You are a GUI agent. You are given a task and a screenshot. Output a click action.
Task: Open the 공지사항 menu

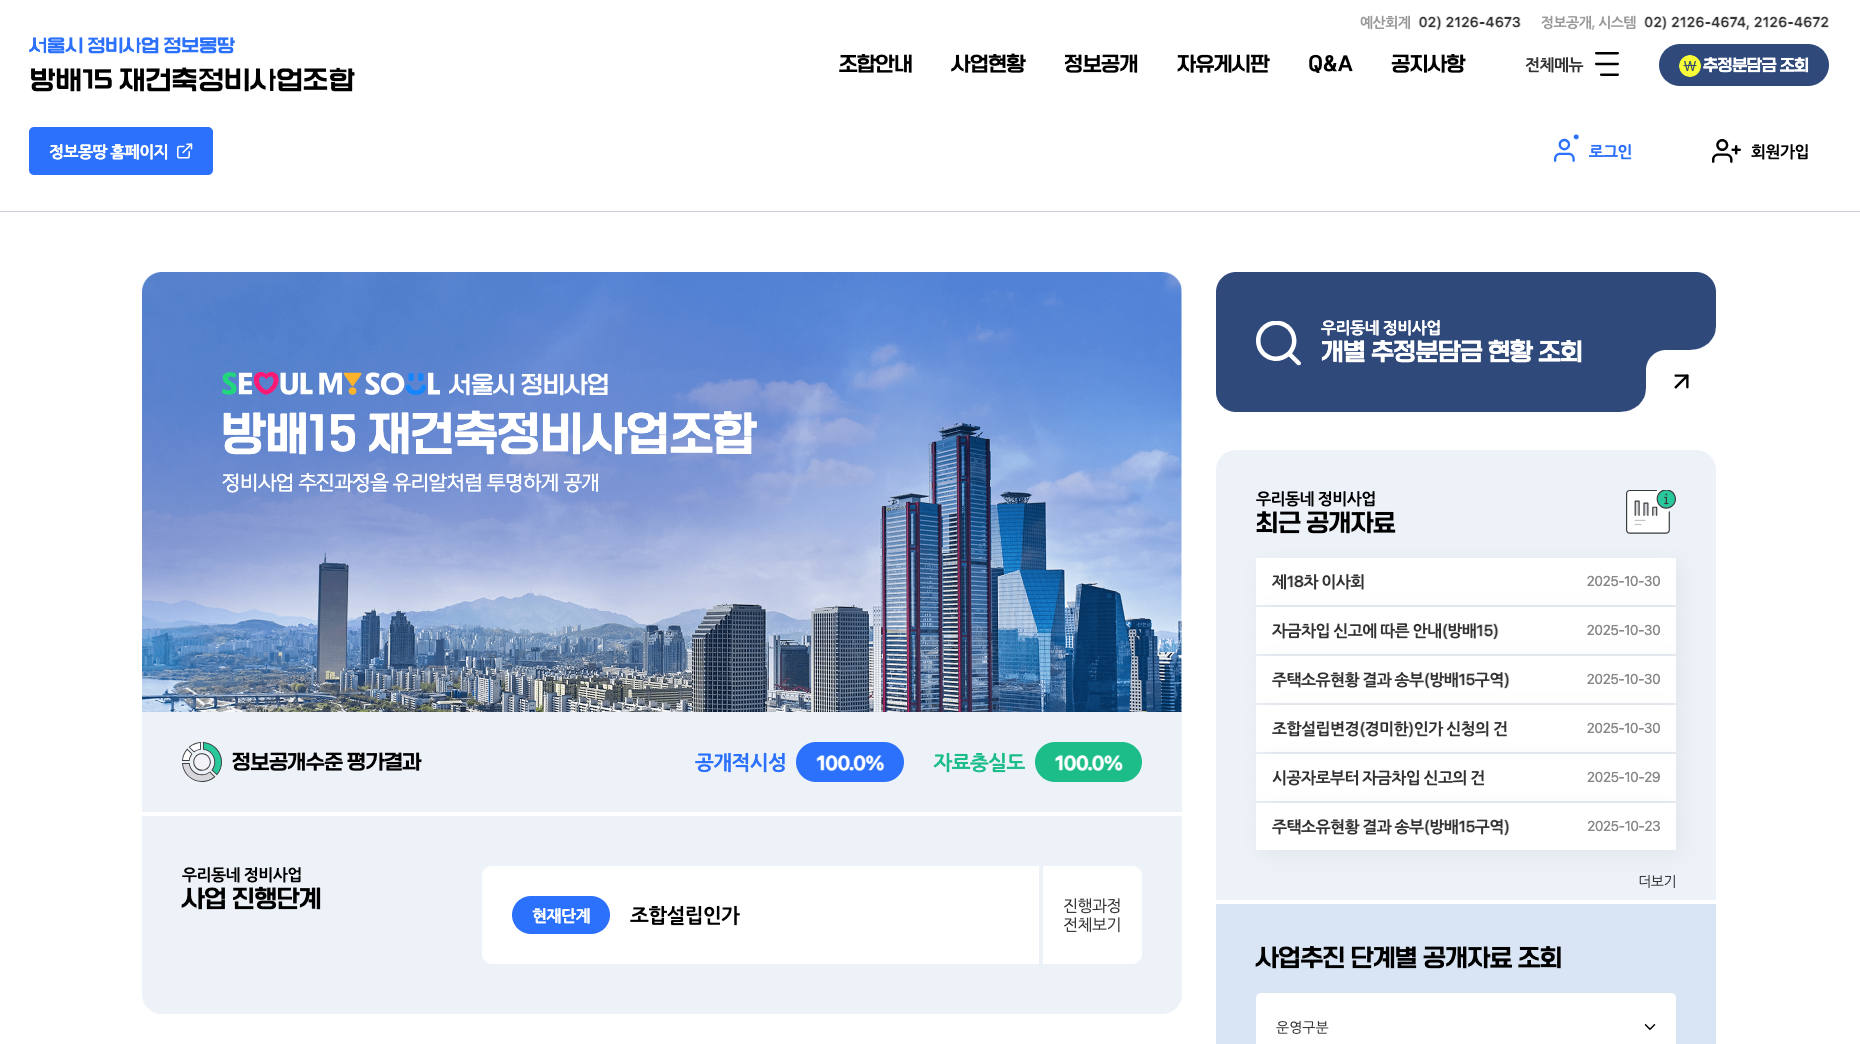tap(1428, 64)
